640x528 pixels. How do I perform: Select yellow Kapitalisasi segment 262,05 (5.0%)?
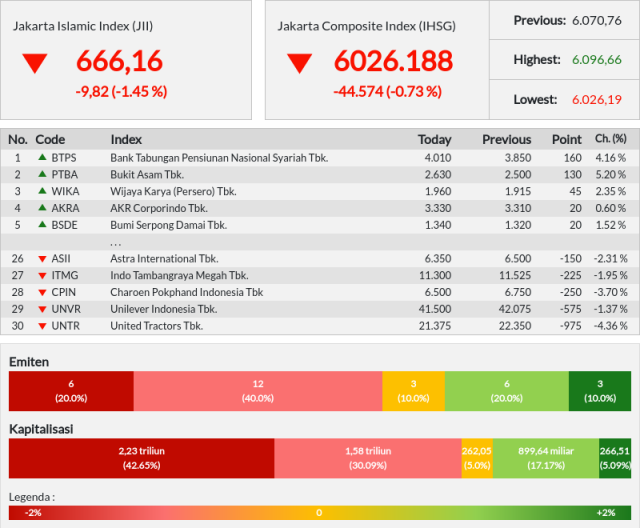(477, 458)
